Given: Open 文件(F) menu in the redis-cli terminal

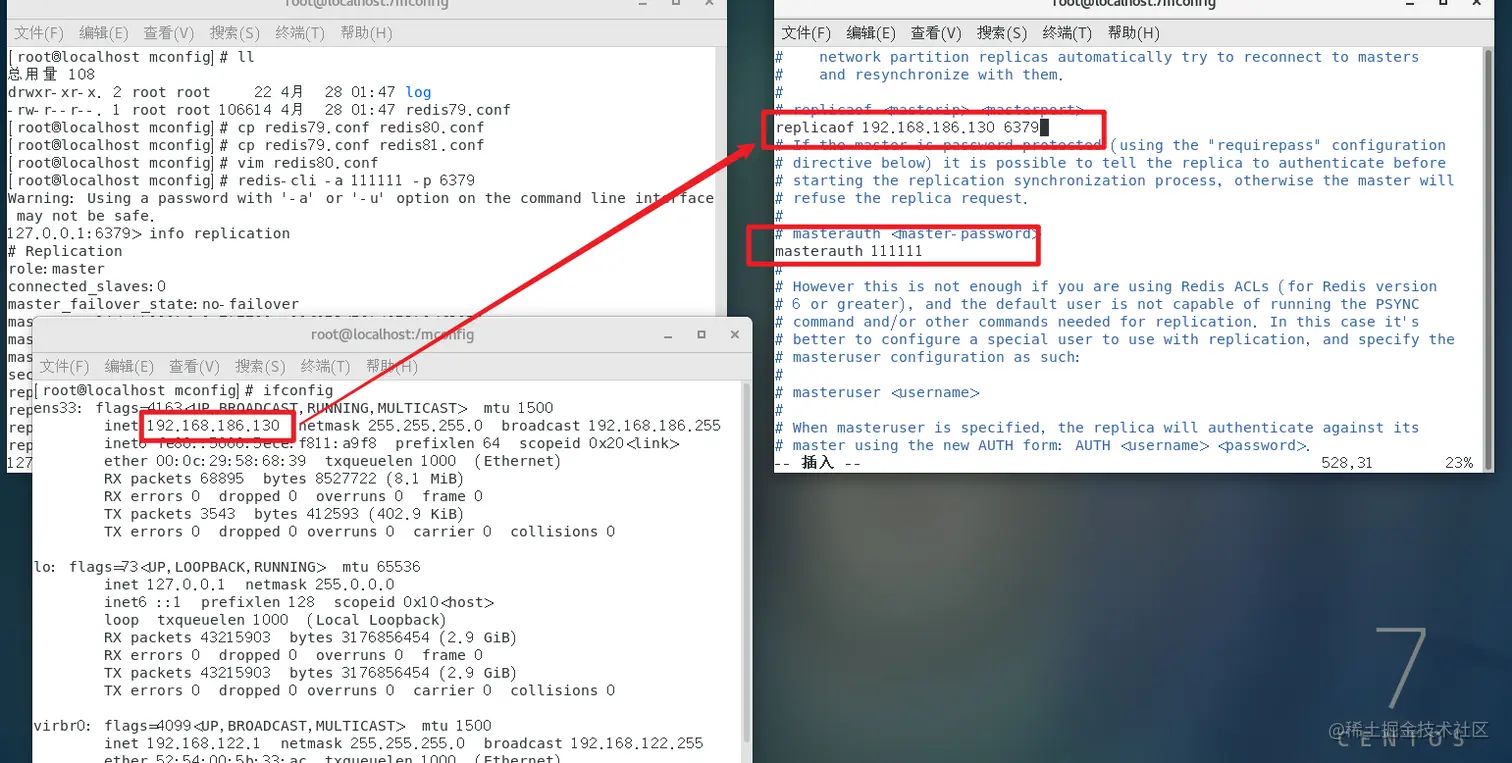Looking at the screenshot, I should tap(38, 33).
